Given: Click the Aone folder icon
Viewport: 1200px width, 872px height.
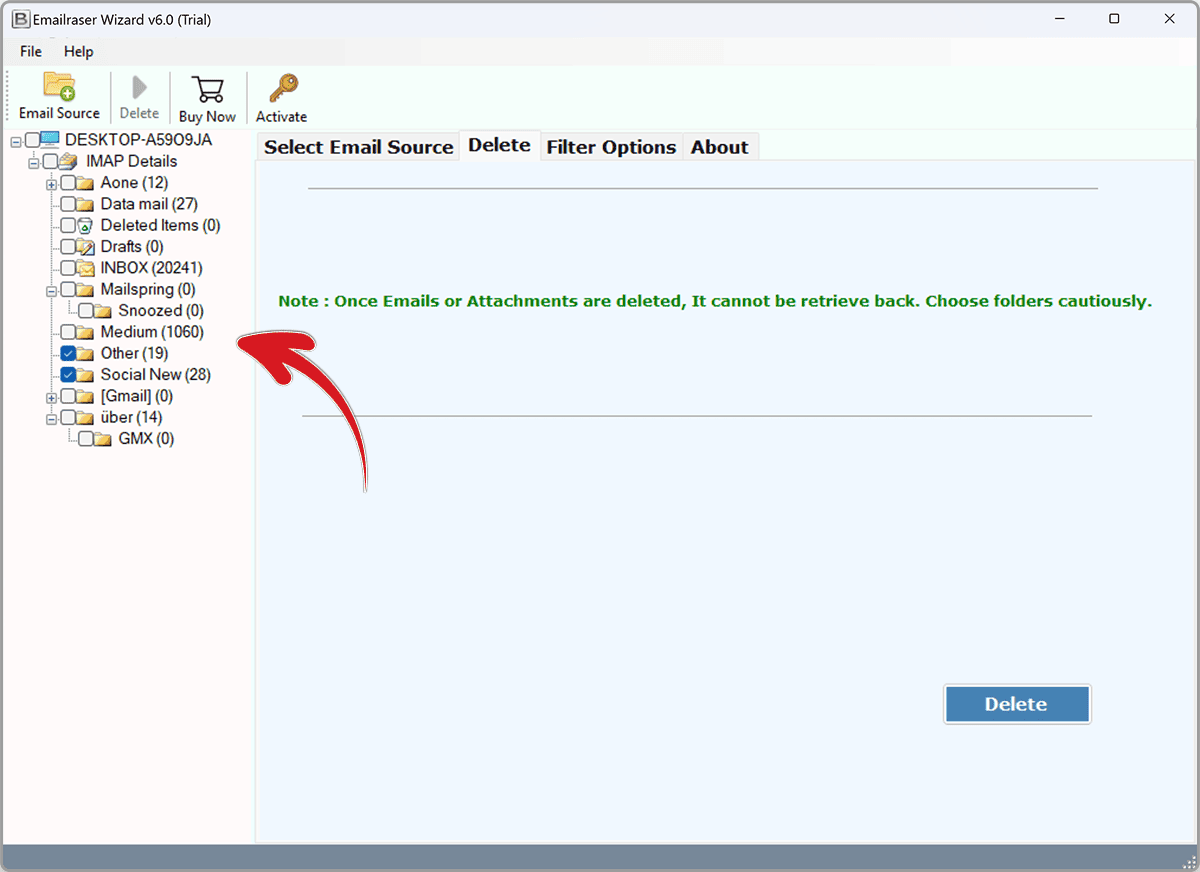Looking at the screenshot, I should click(87, 183).
